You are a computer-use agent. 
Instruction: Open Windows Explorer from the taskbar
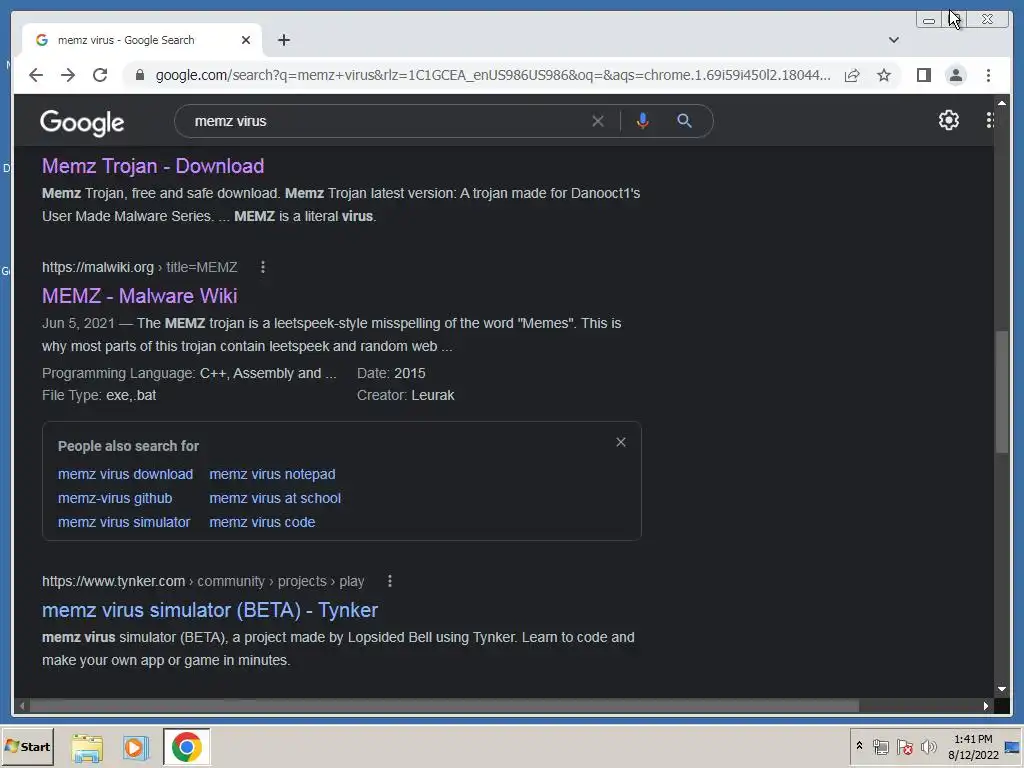[x=87, y=748]
